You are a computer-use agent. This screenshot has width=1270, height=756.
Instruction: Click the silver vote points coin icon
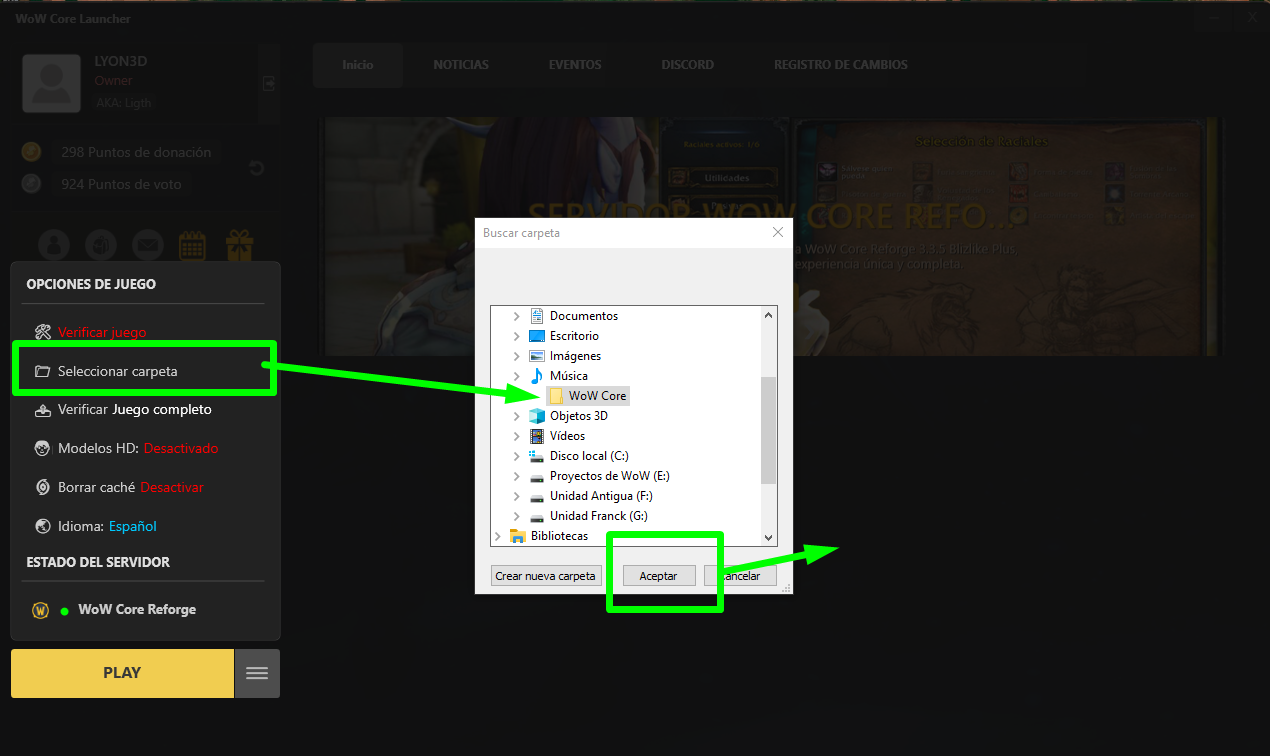31,184
